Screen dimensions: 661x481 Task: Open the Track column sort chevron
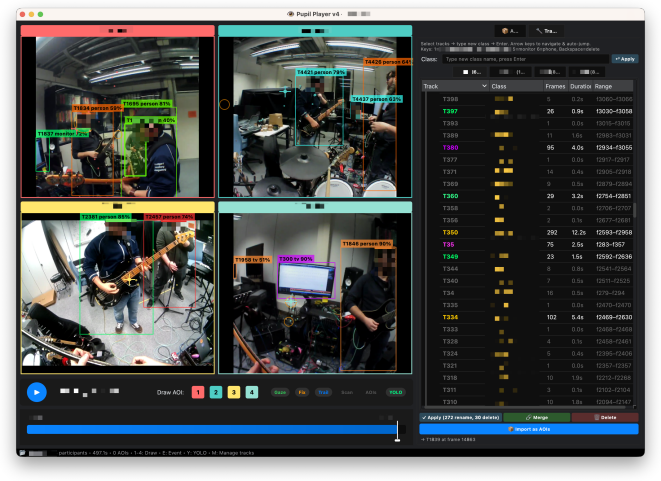coord(484,86)
